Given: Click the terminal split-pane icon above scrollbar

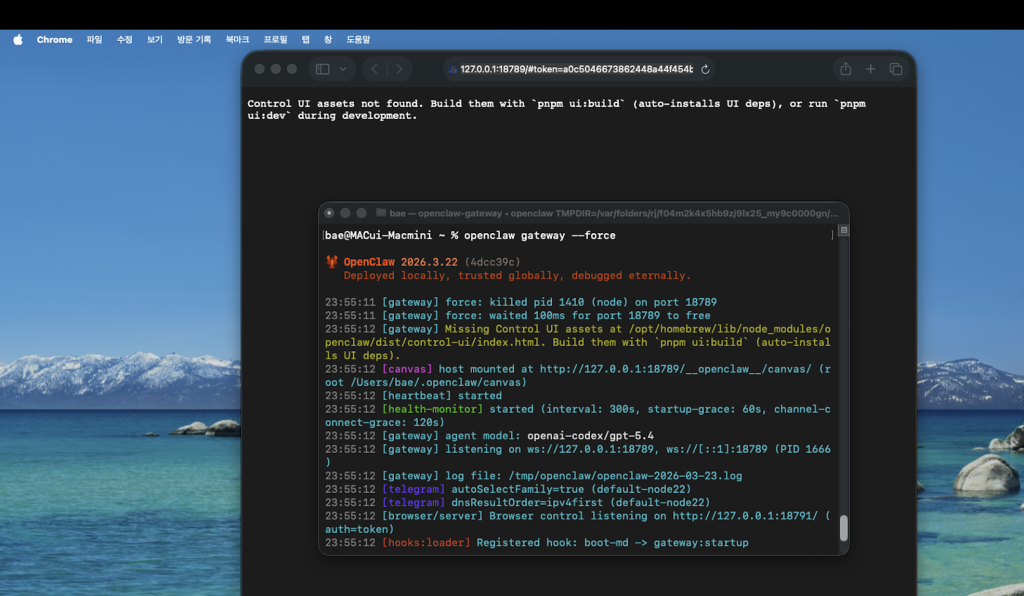Looking at the screenshot, I should [843, 230].
